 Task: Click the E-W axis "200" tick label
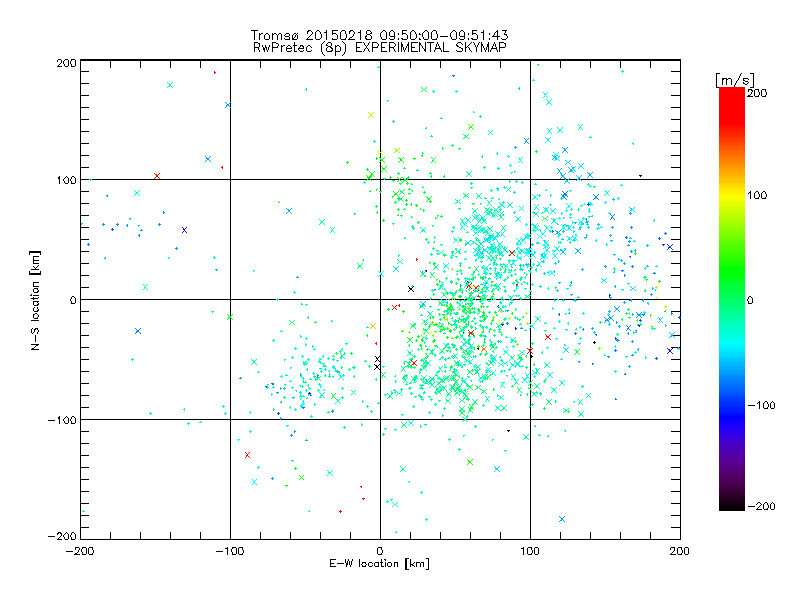680,551
